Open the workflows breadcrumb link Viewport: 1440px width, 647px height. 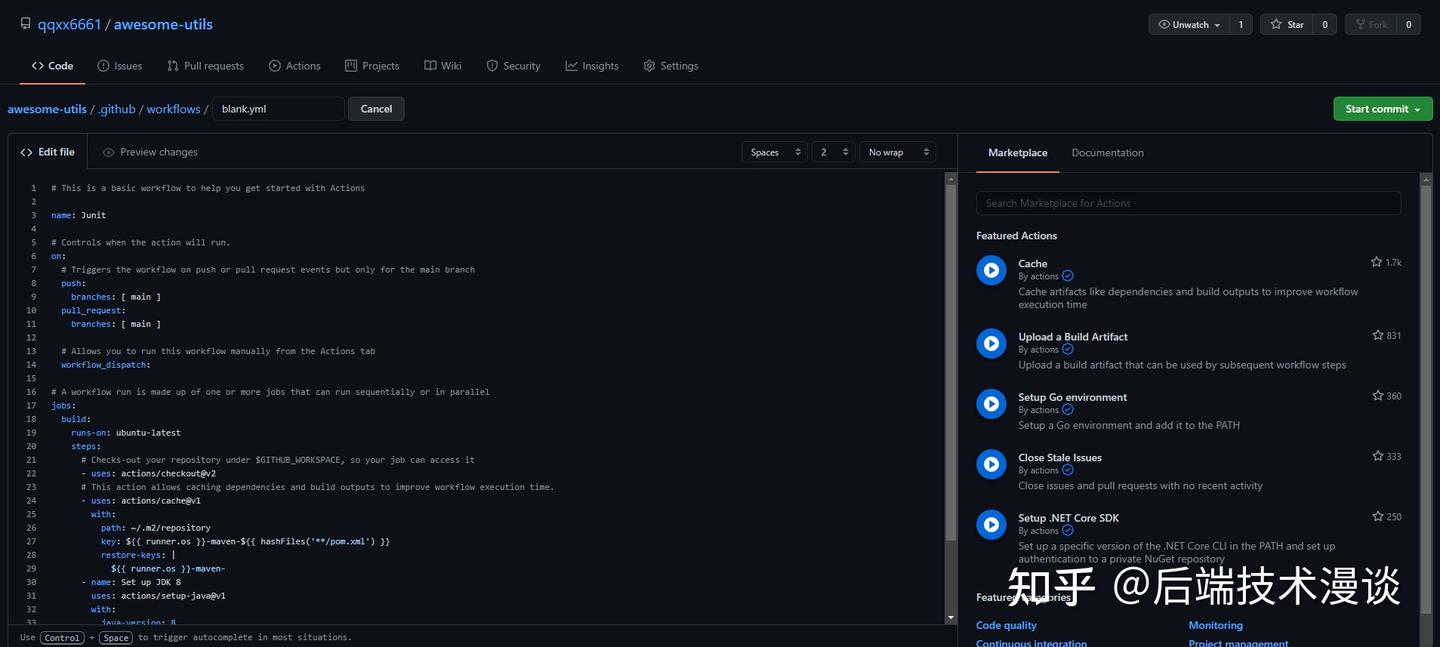coord(173,109)
